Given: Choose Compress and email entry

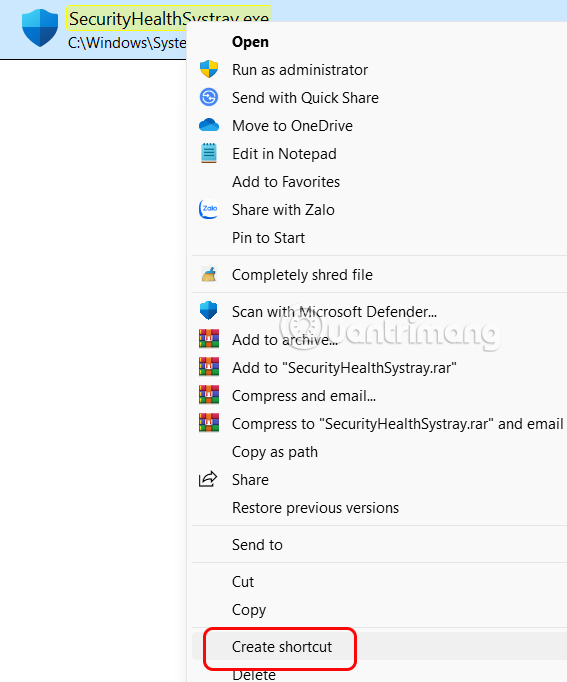Looking at the screenshot, I should [304, 396].
